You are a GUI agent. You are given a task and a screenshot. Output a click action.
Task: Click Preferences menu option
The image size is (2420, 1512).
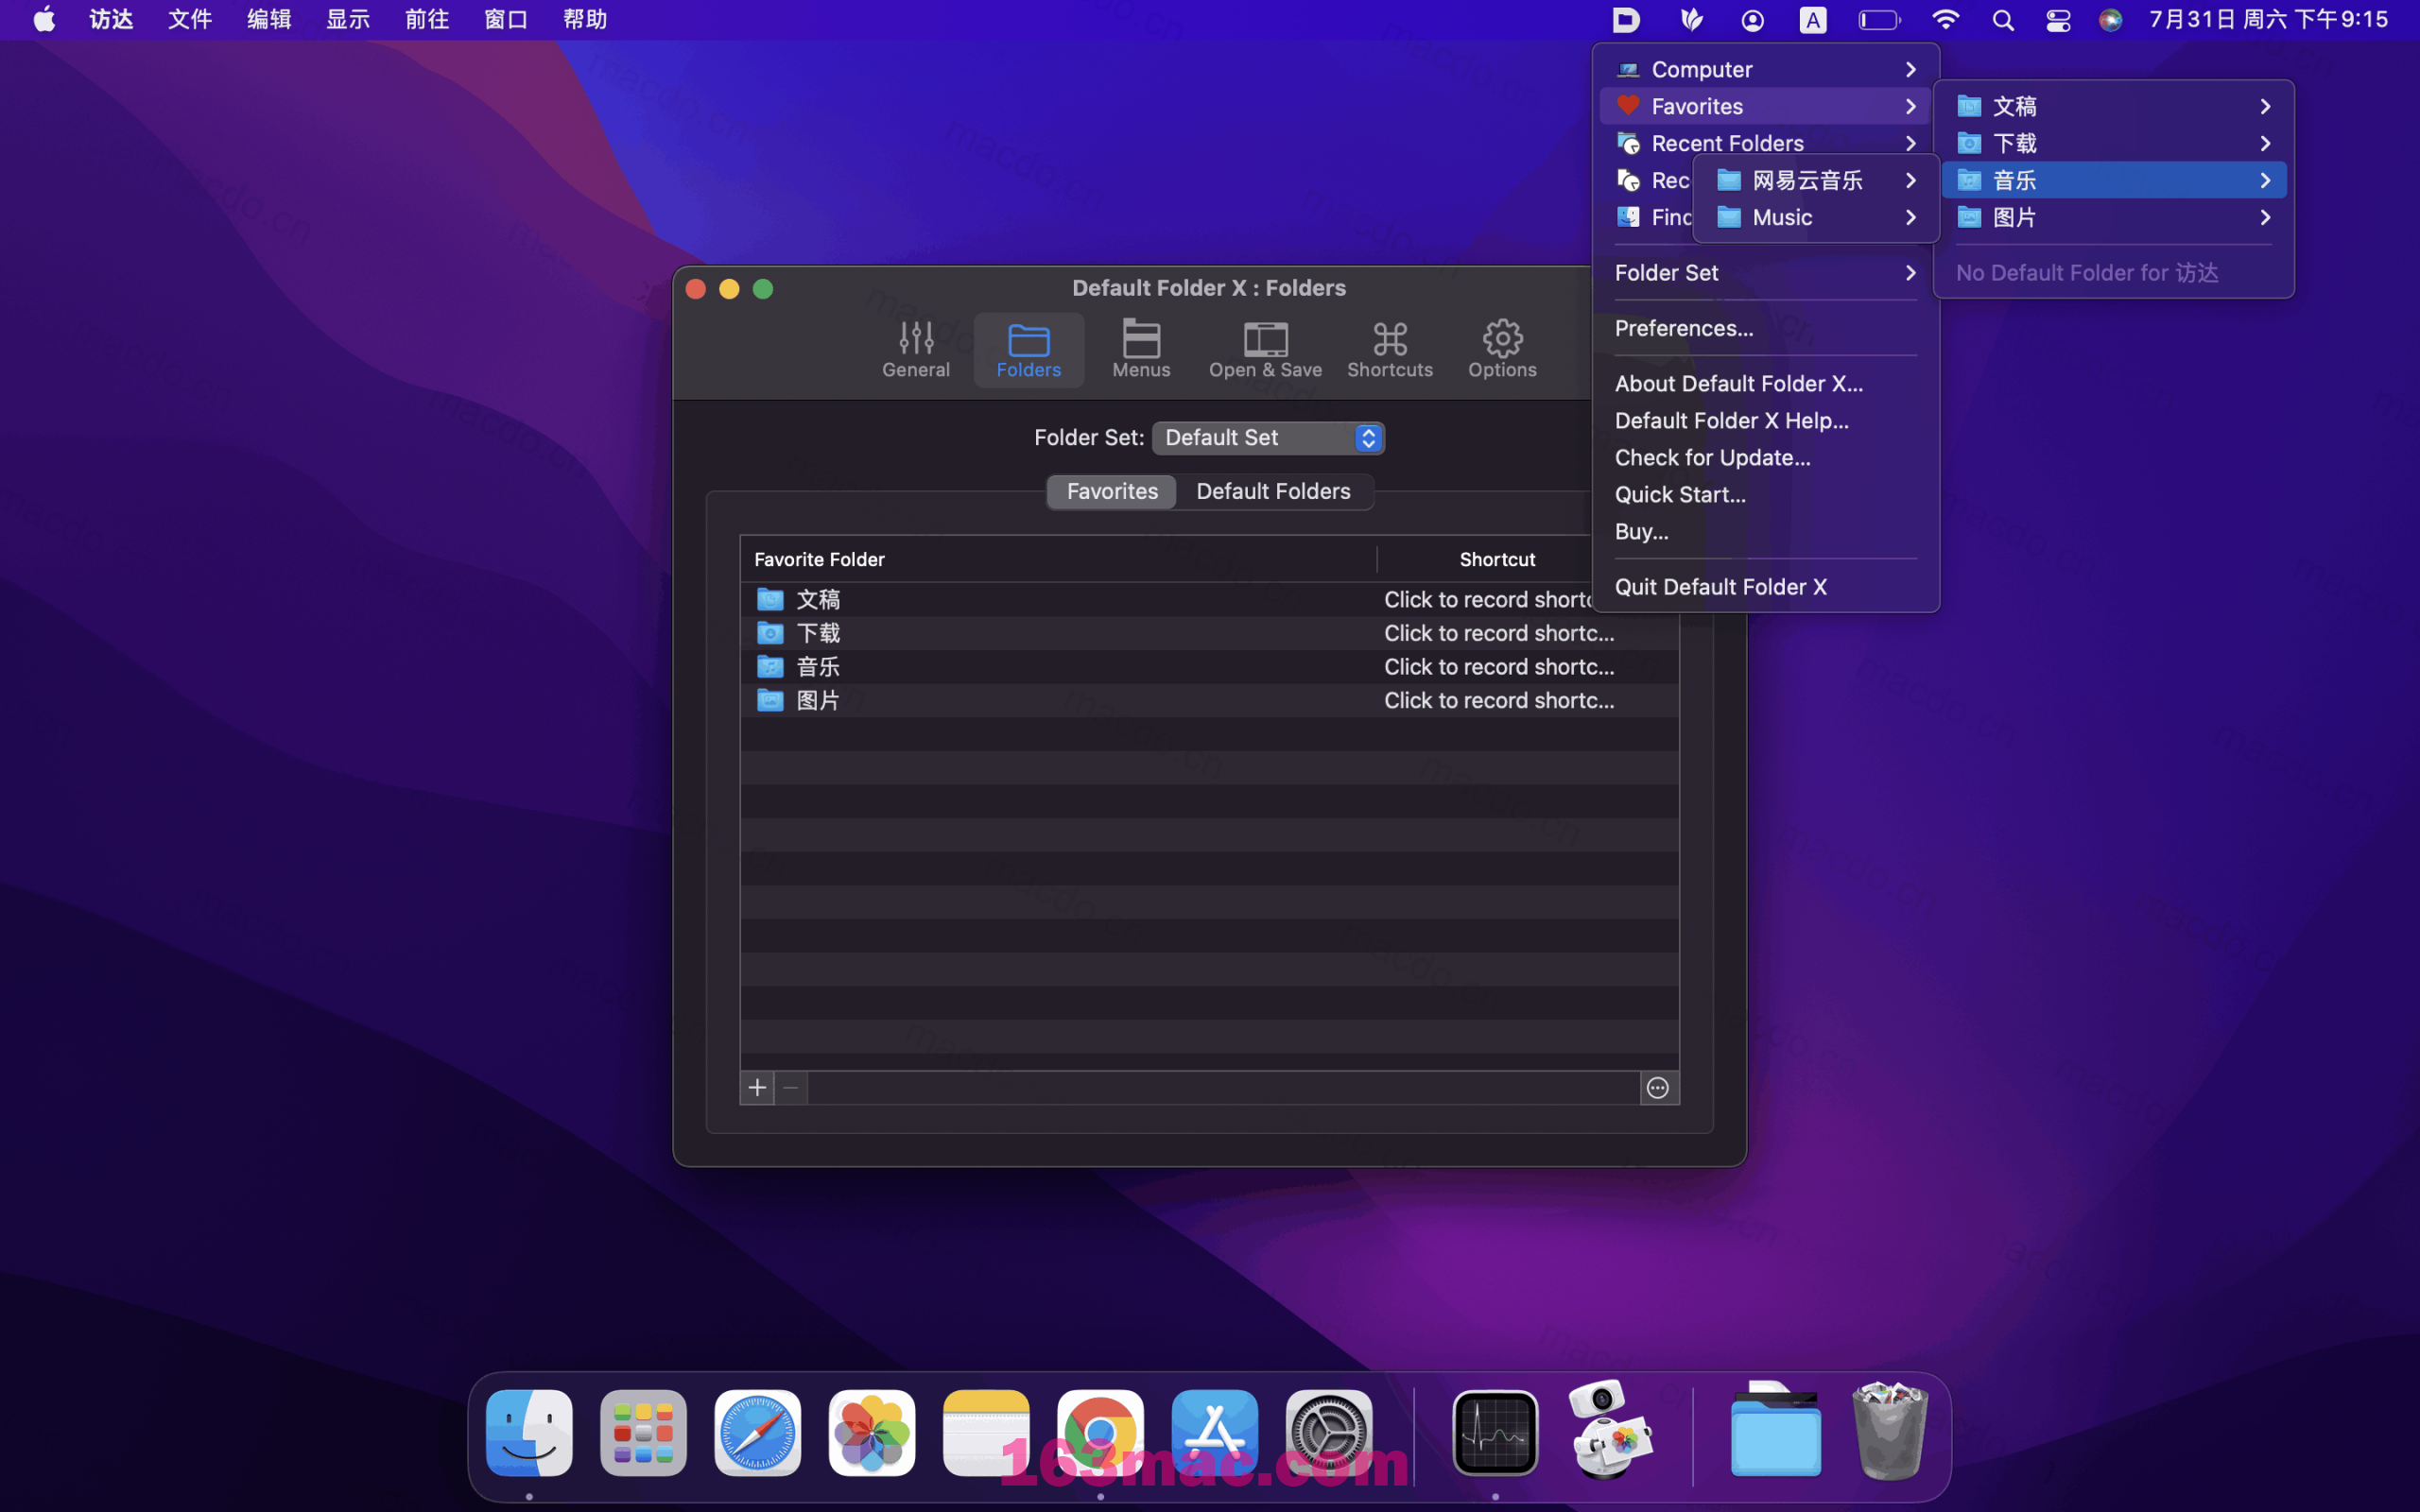pos(1683,328)
